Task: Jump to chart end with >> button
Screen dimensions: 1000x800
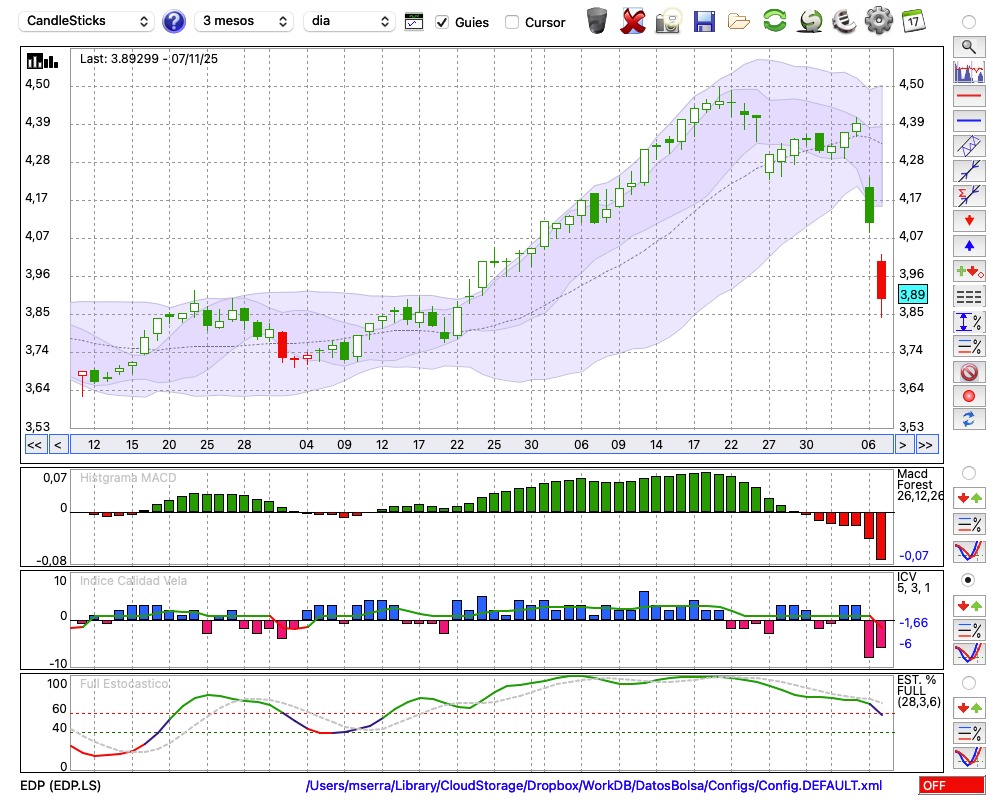Action: click(927, 445)
